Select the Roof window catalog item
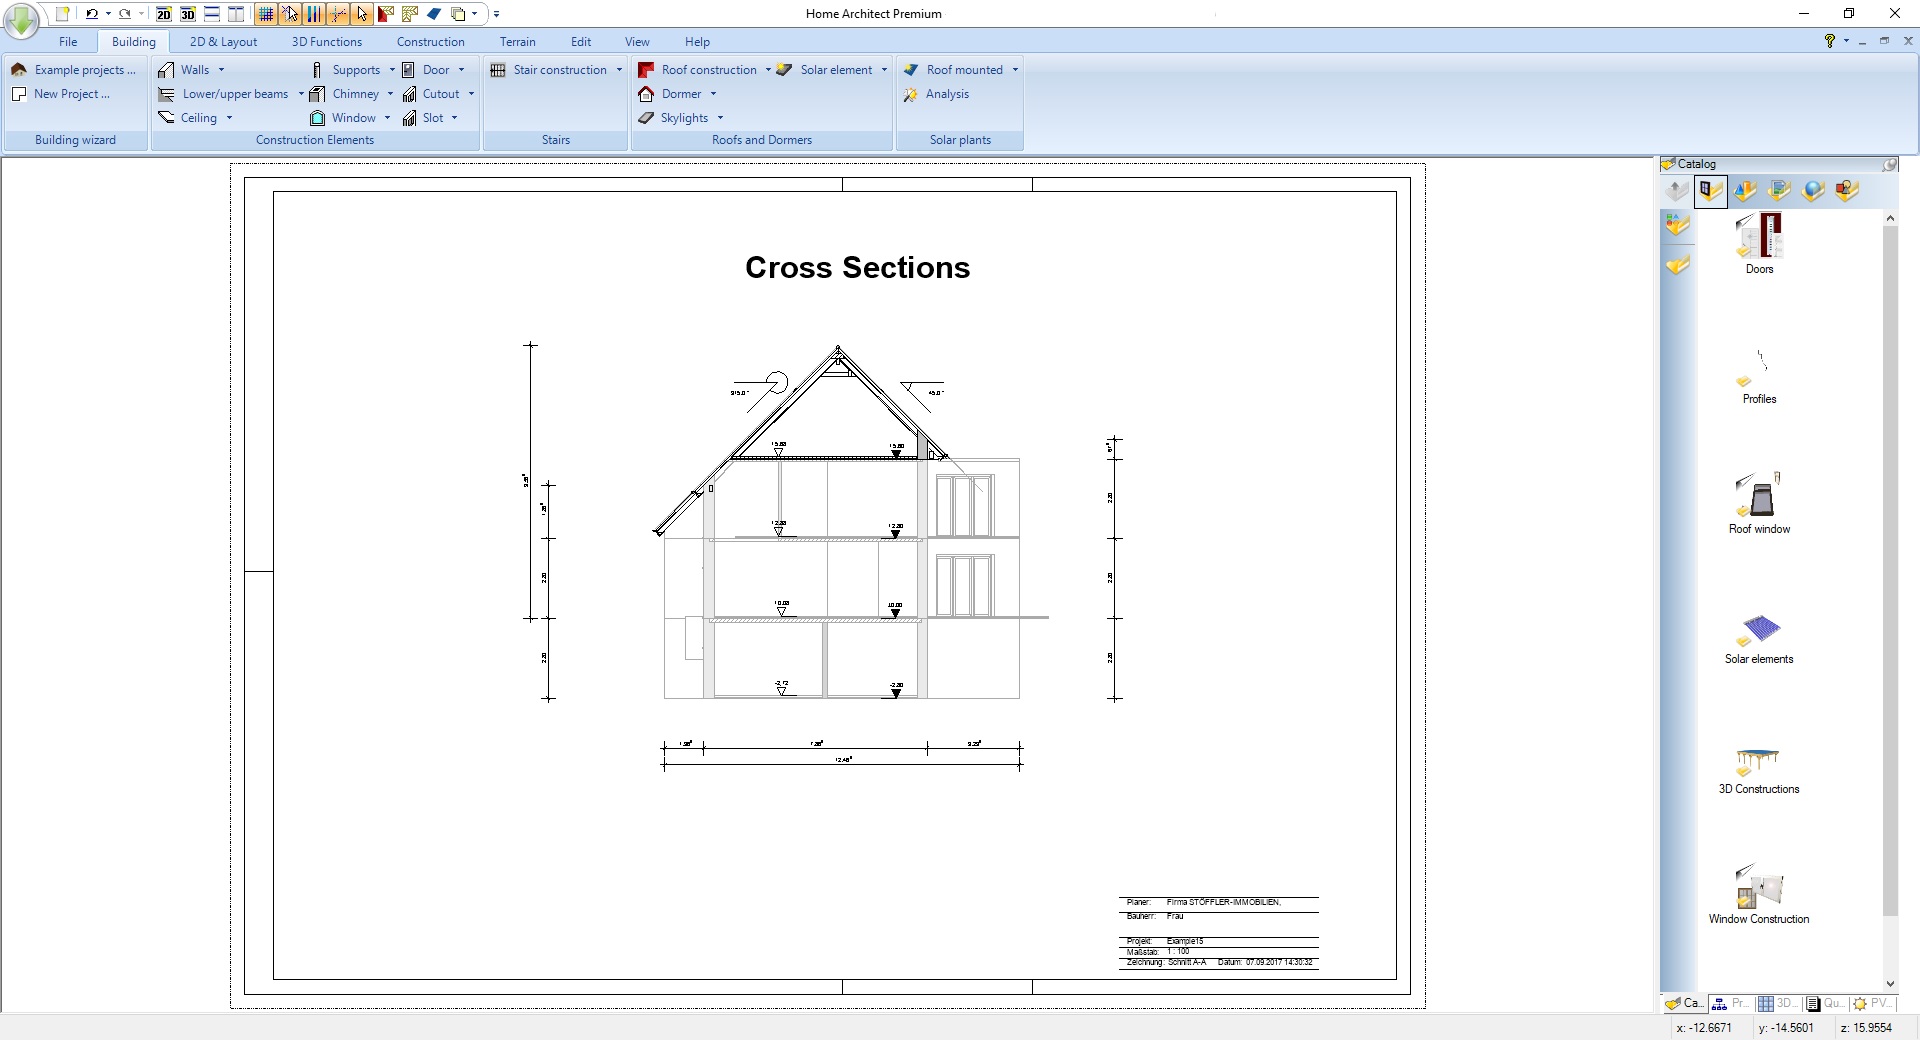This screenshot has height=1040, width=1920. 1758,503
